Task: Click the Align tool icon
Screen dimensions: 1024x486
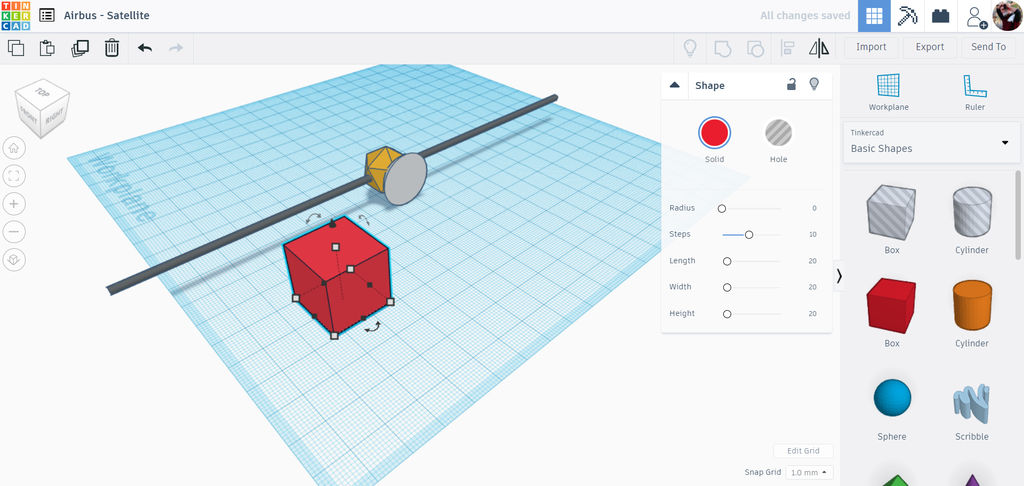Action: tap(787, 47)
